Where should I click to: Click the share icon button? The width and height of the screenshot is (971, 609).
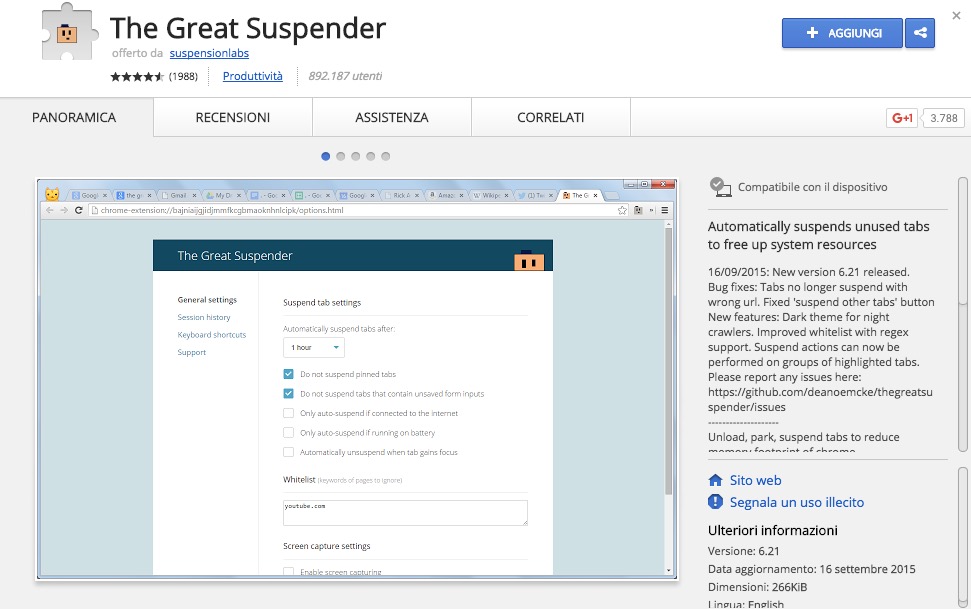coord(919,33)
